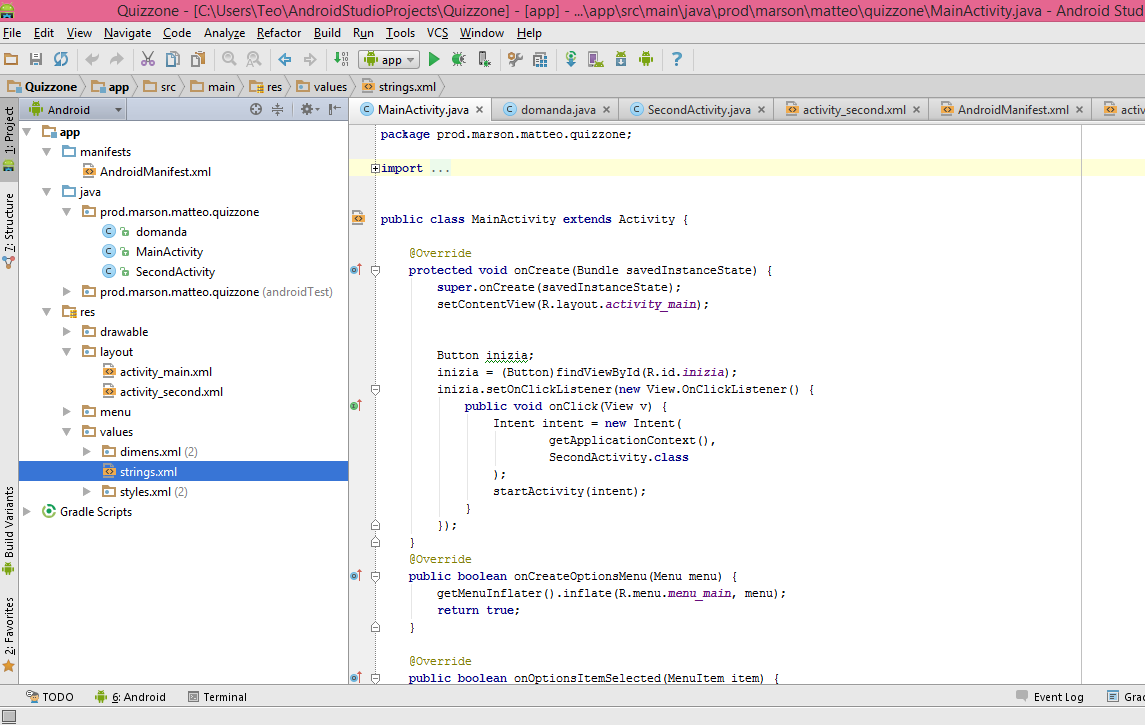This screenshot has width=1145, height=725.
Task: Toggle the 7: Structure tool window stripe button
Action: coord(9,230)
